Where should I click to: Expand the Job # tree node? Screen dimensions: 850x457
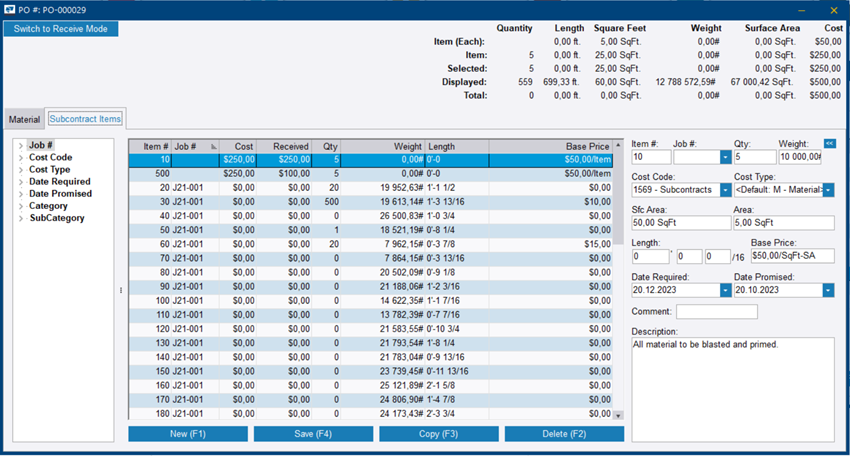20,146
